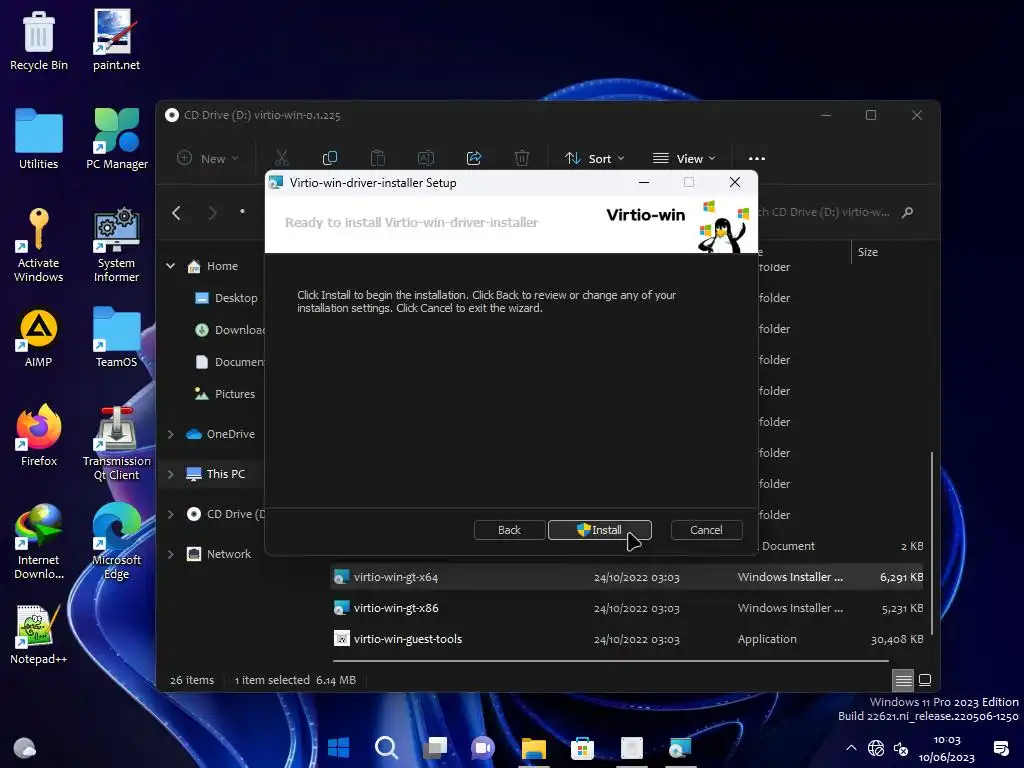Open paint.net desktop shortcut
Screen dimensions: 1024x768
(x=116, y=40)
